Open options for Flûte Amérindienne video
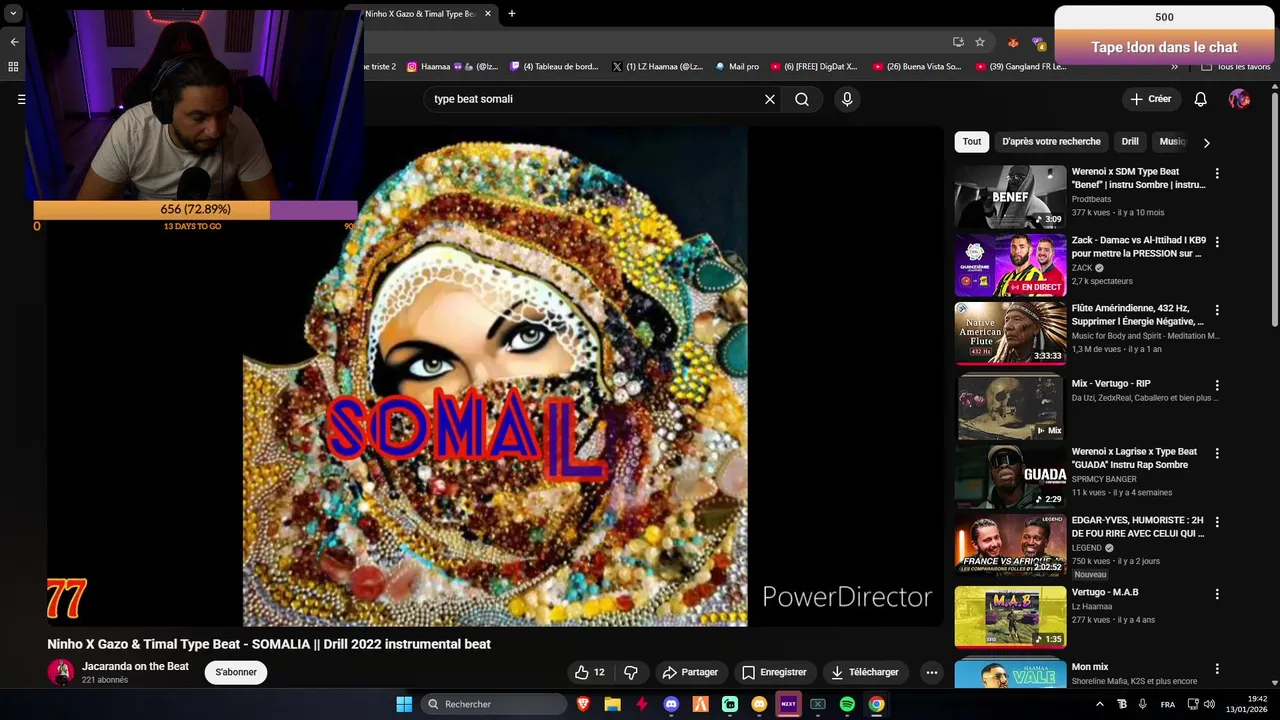The width and height of the screenshot is (1280, 720). coord(1217,311)
